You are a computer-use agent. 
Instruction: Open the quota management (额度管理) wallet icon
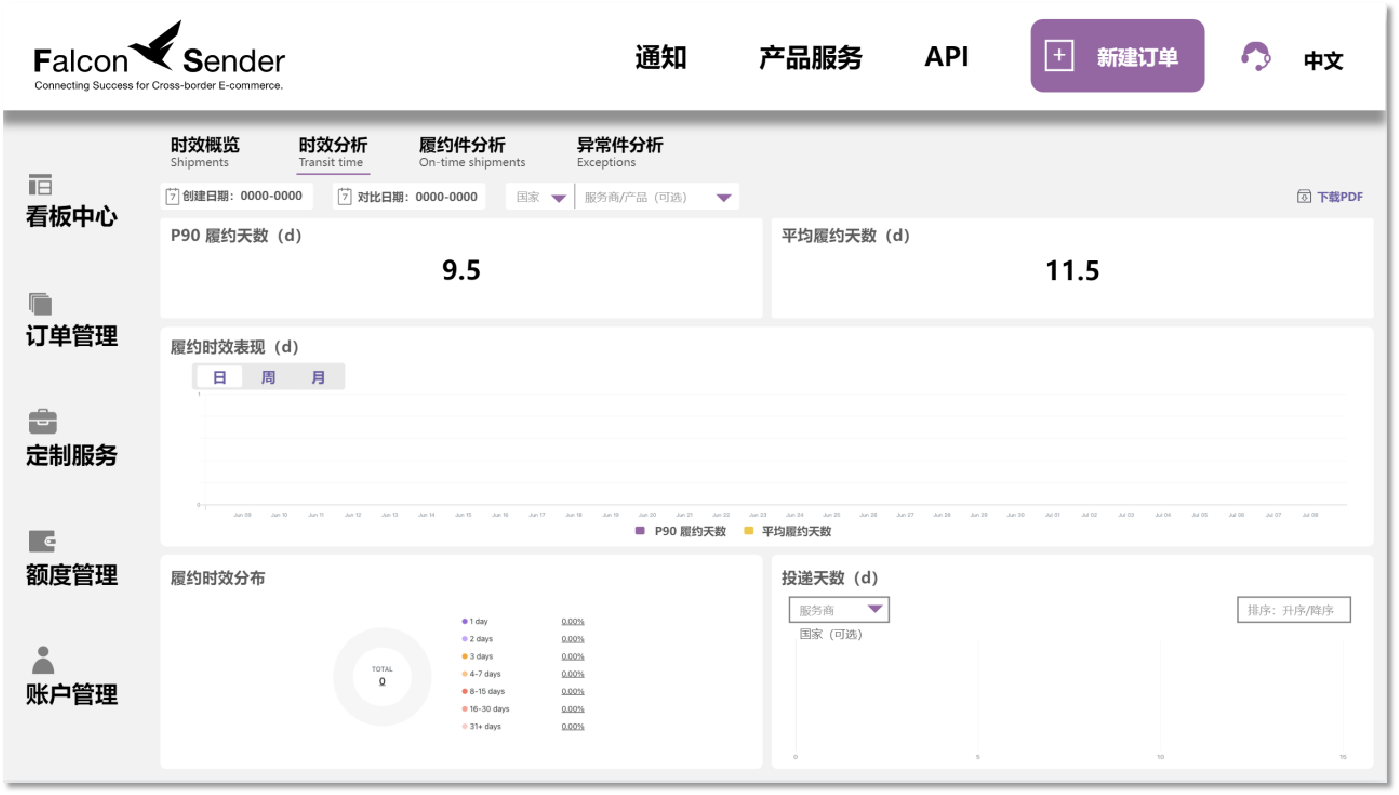[x=42, y=541]
